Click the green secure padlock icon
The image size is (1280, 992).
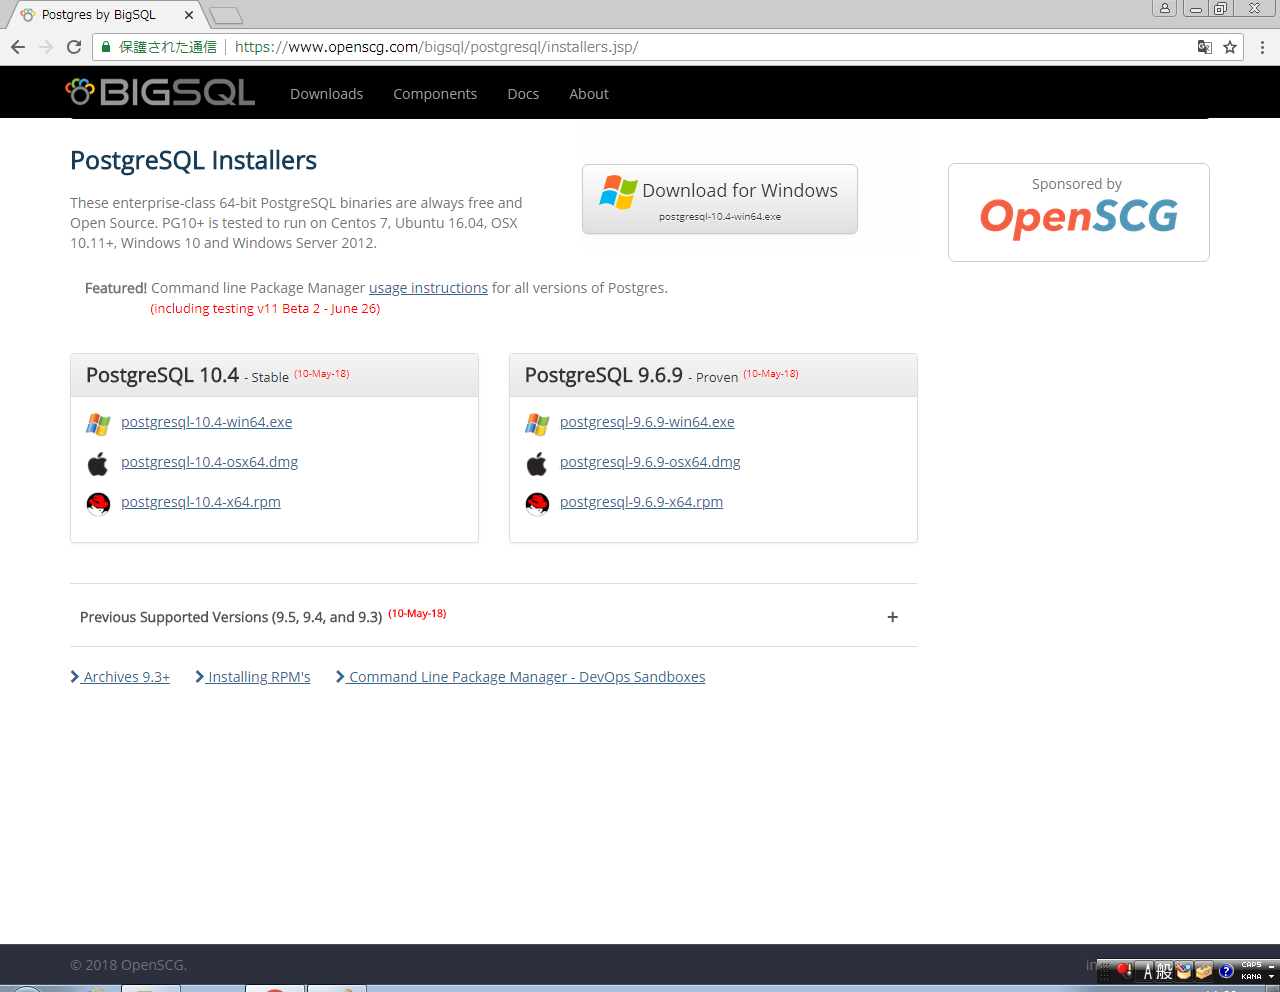click(x=106, y=47)
